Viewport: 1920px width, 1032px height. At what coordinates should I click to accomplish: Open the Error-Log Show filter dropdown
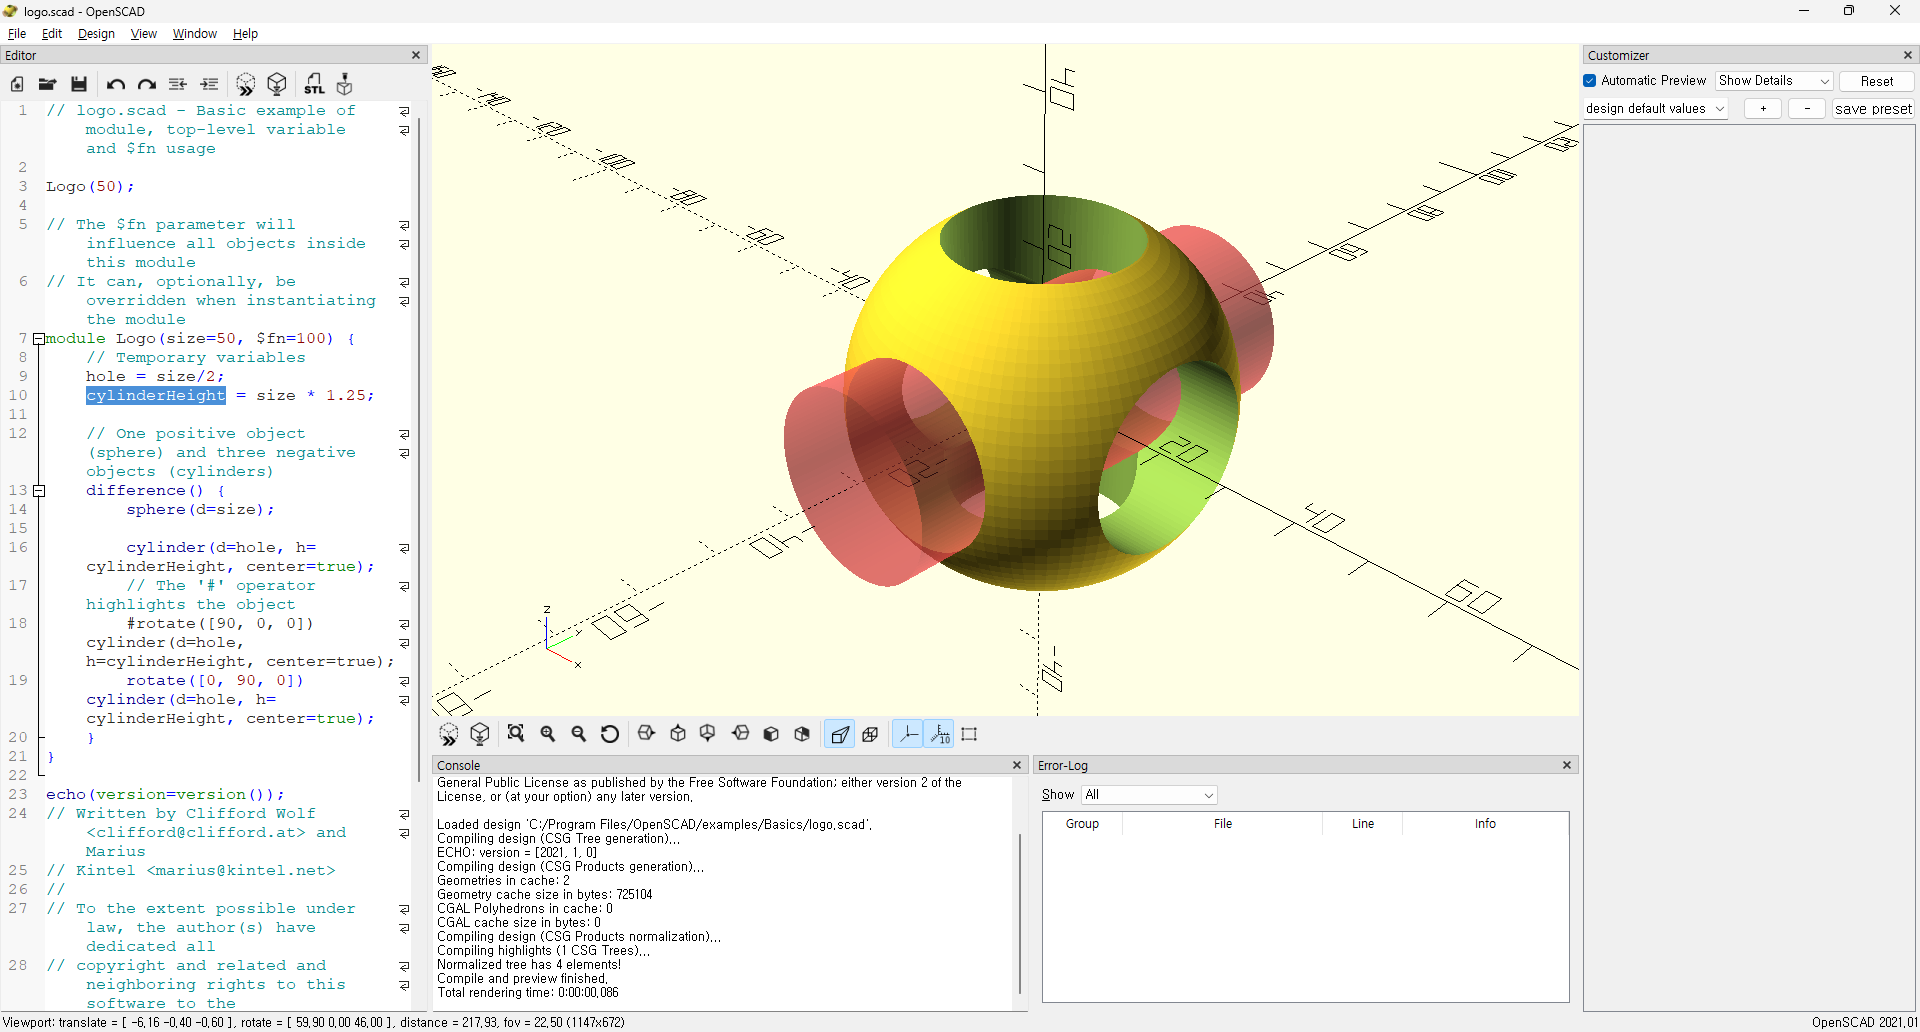1149,795
